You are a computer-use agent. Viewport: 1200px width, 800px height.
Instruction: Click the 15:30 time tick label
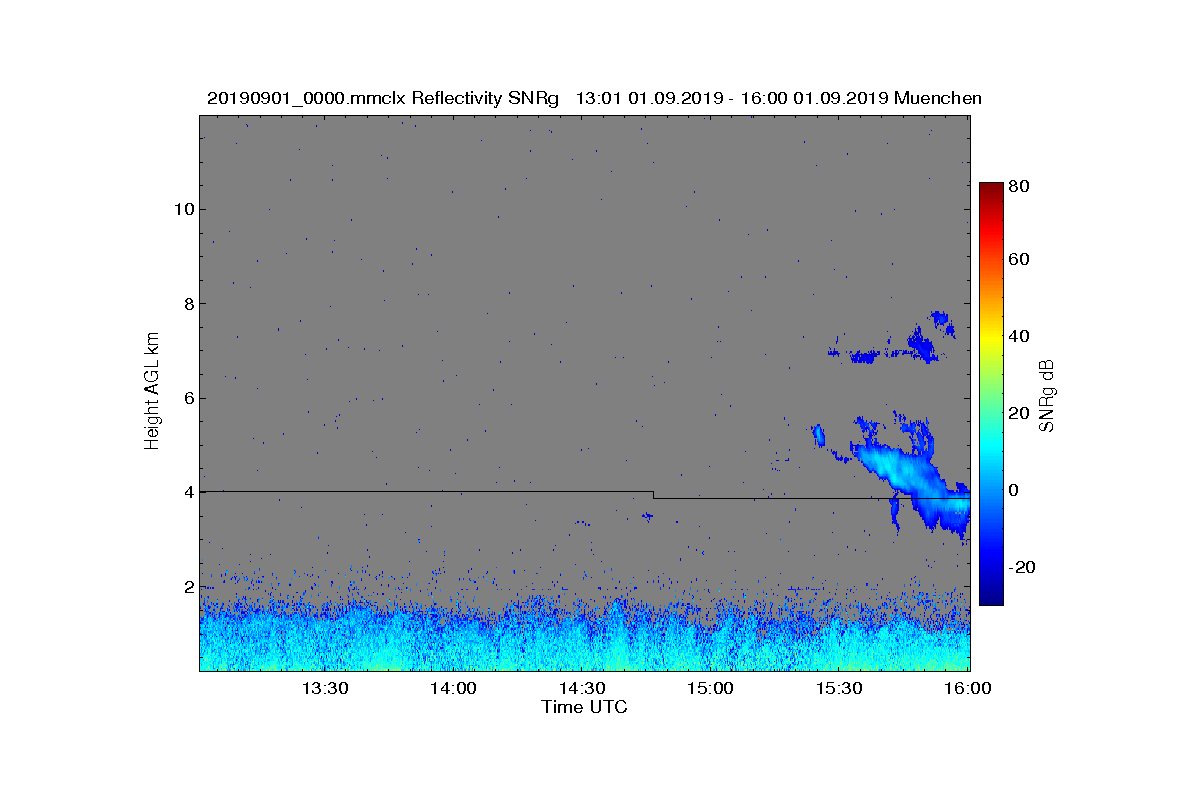coord(840,688)
